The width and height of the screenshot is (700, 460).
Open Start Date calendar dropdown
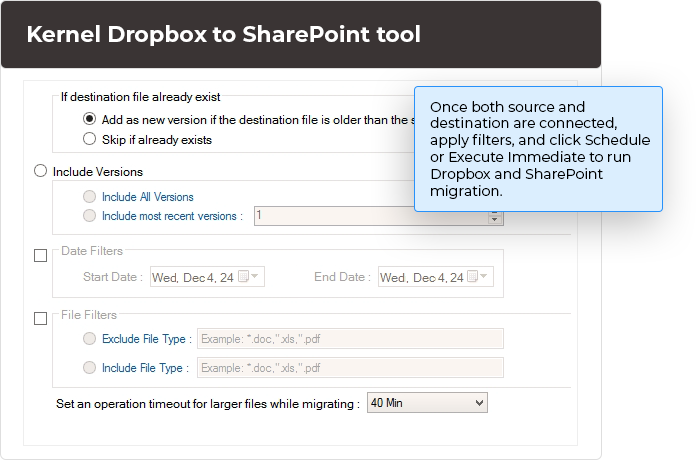(x=255, y=276)
